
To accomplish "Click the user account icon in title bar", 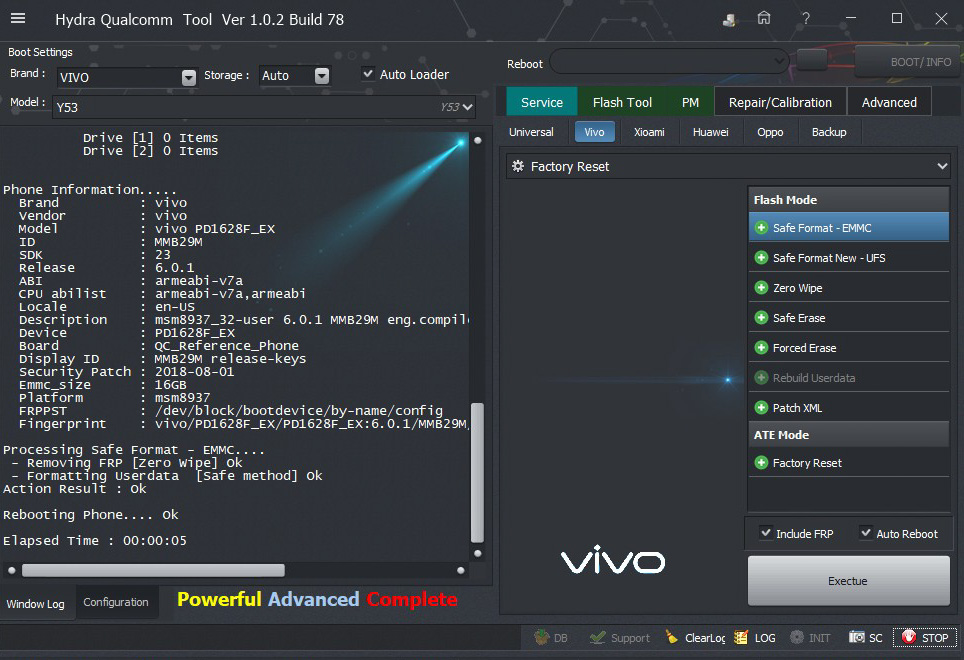I will click(729, 20).
